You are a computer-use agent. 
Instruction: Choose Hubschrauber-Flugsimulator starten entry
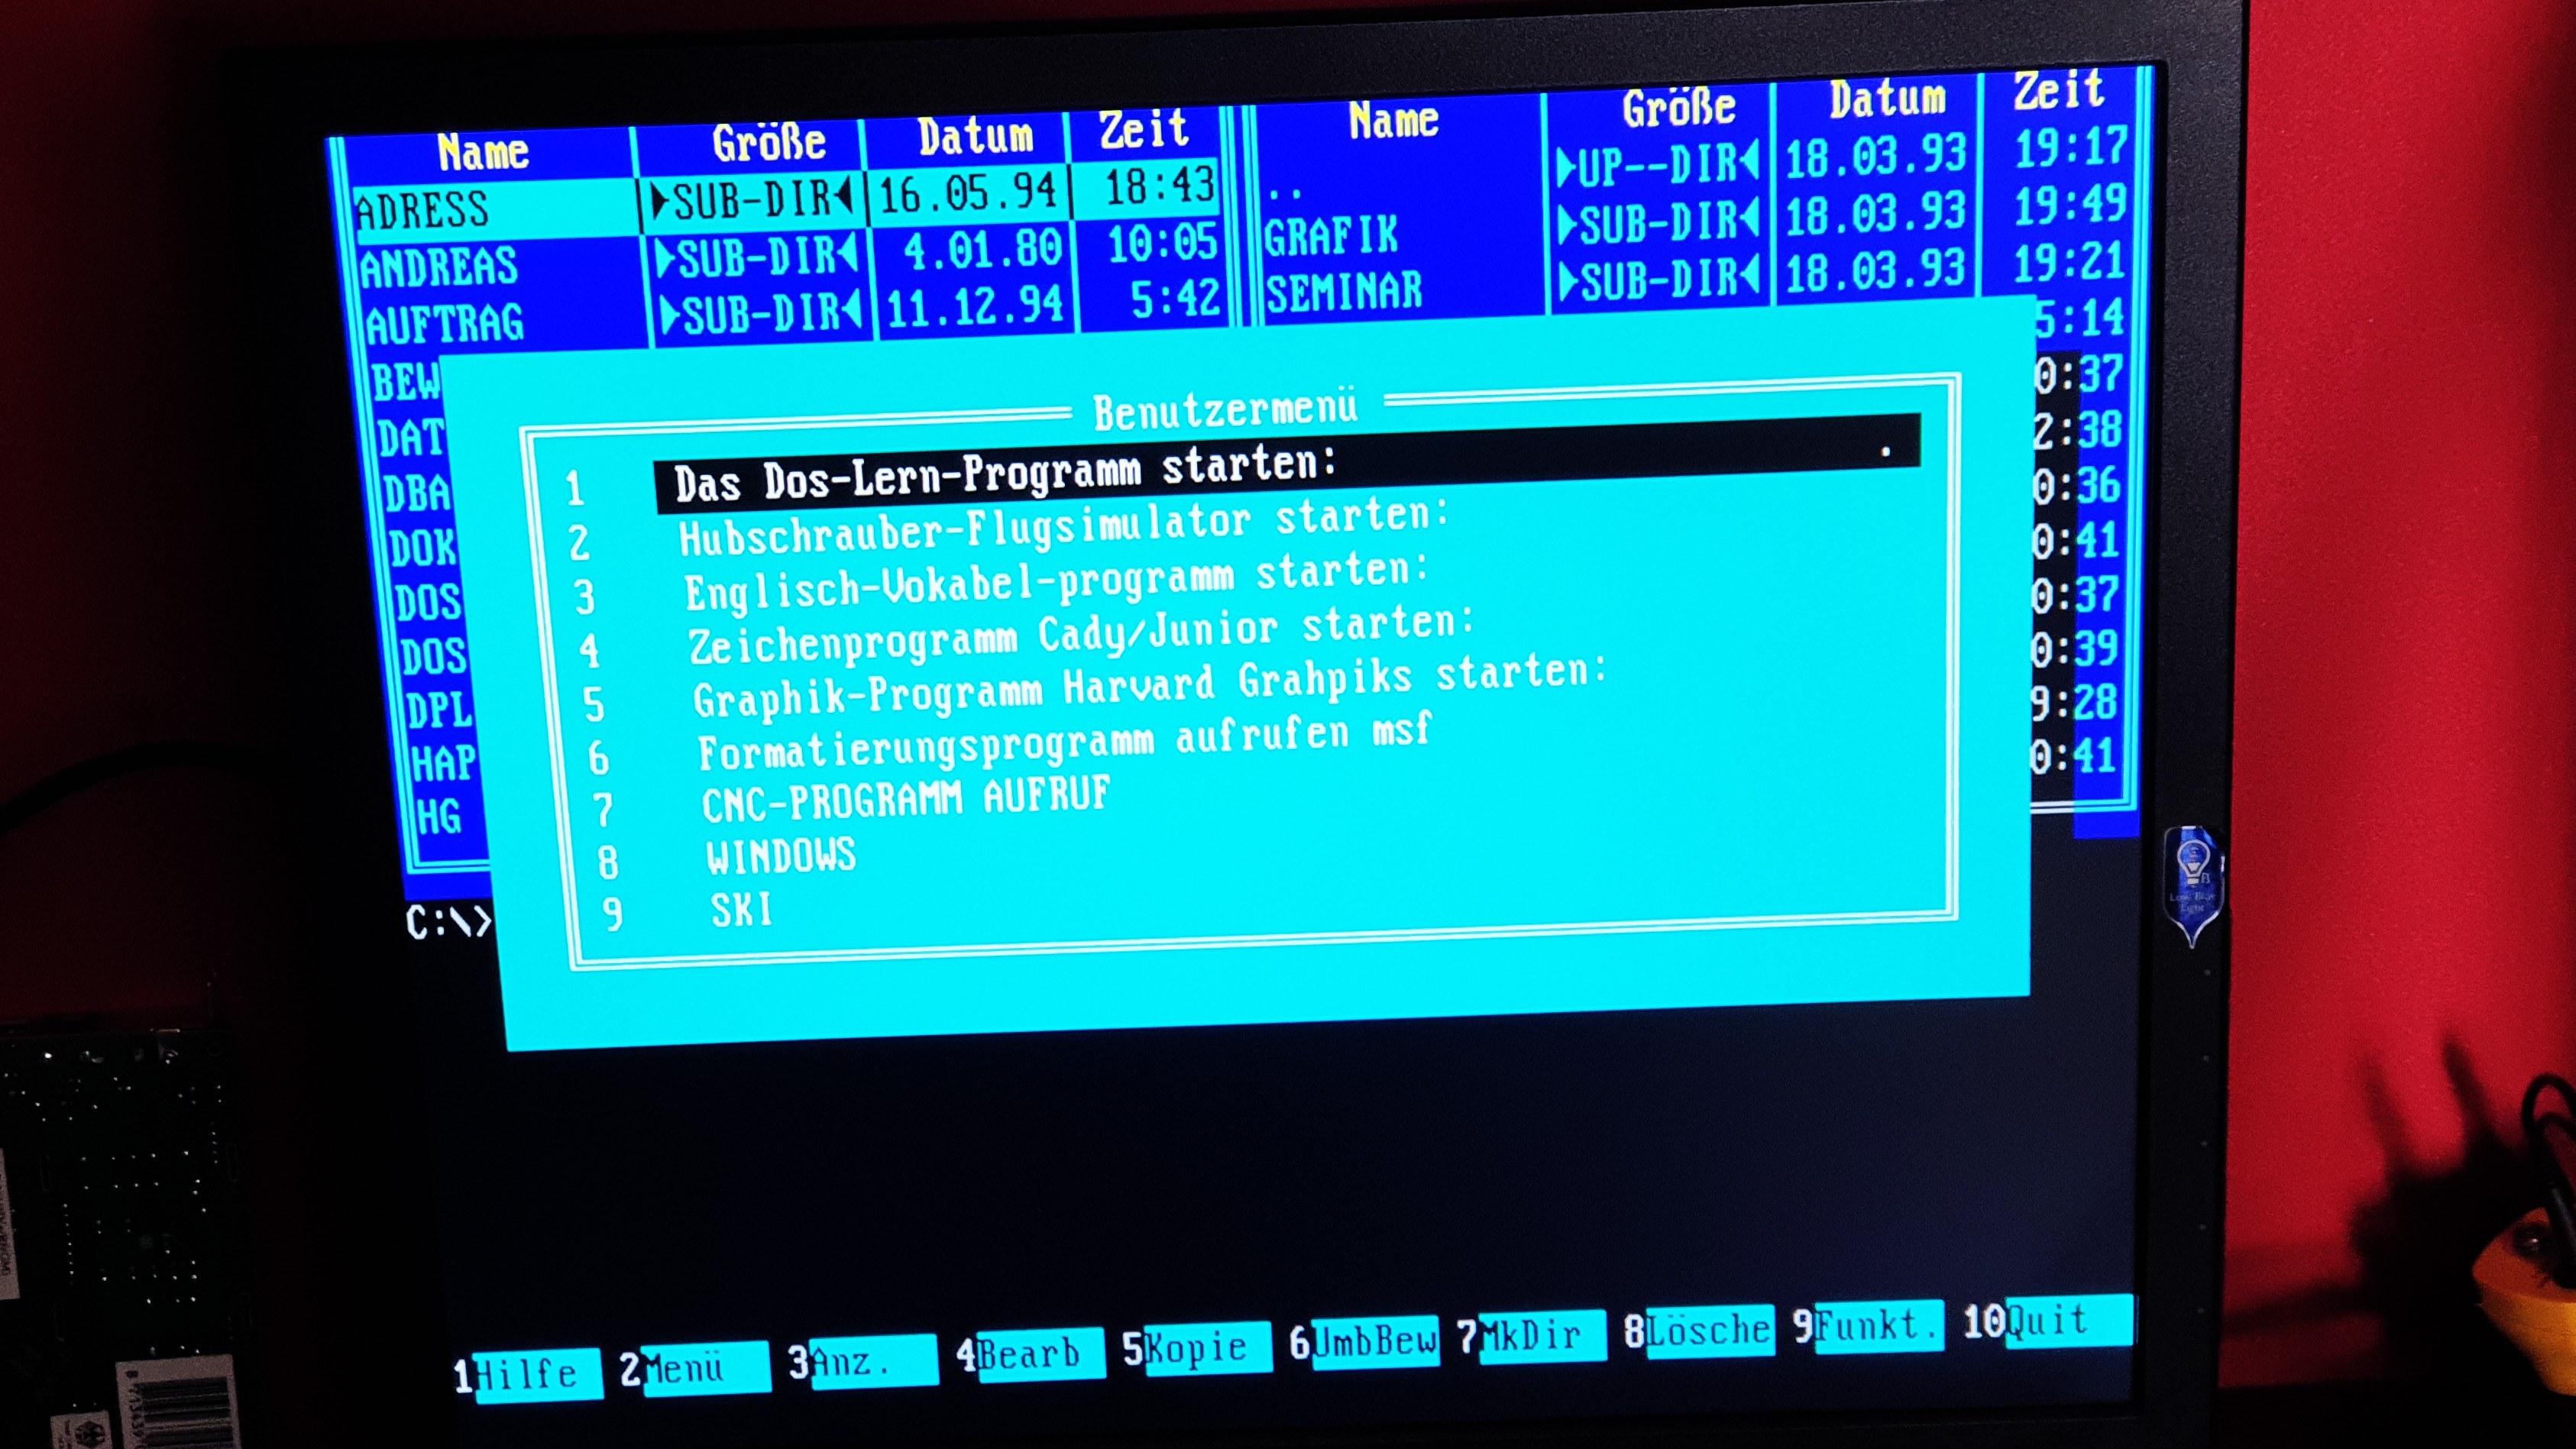pos(1063,526)
